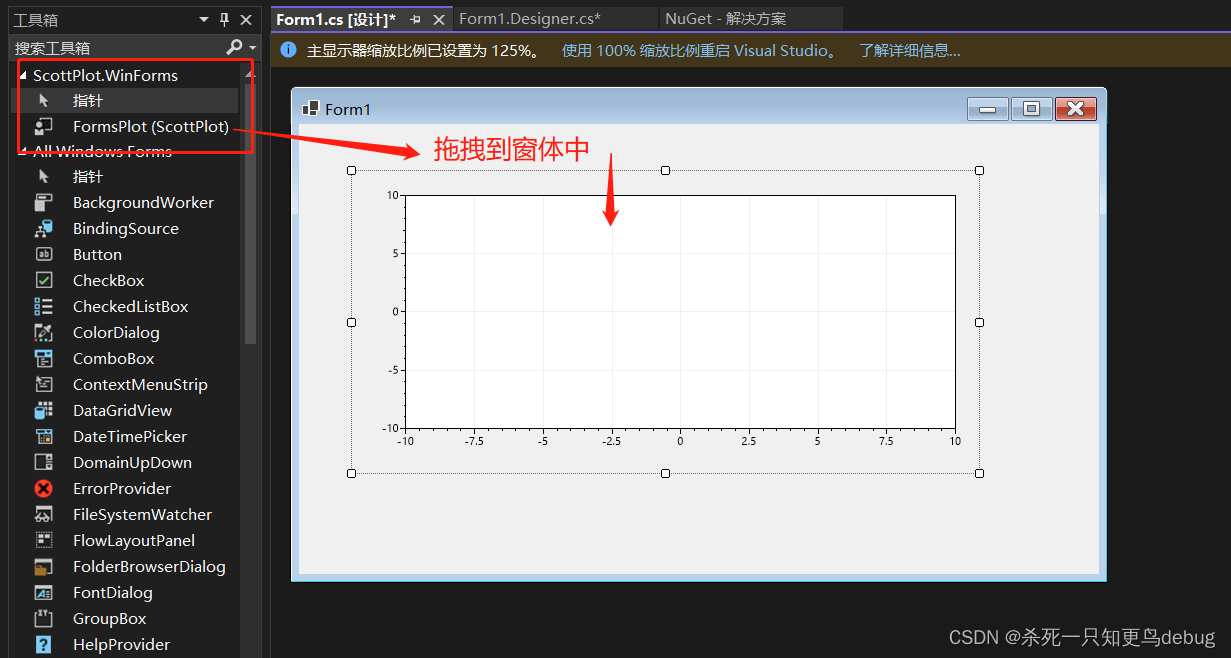Click the FormsPlot chart area on the form
The height and width of the screenshot is (658, 1231).
click(x=680, y=311)
